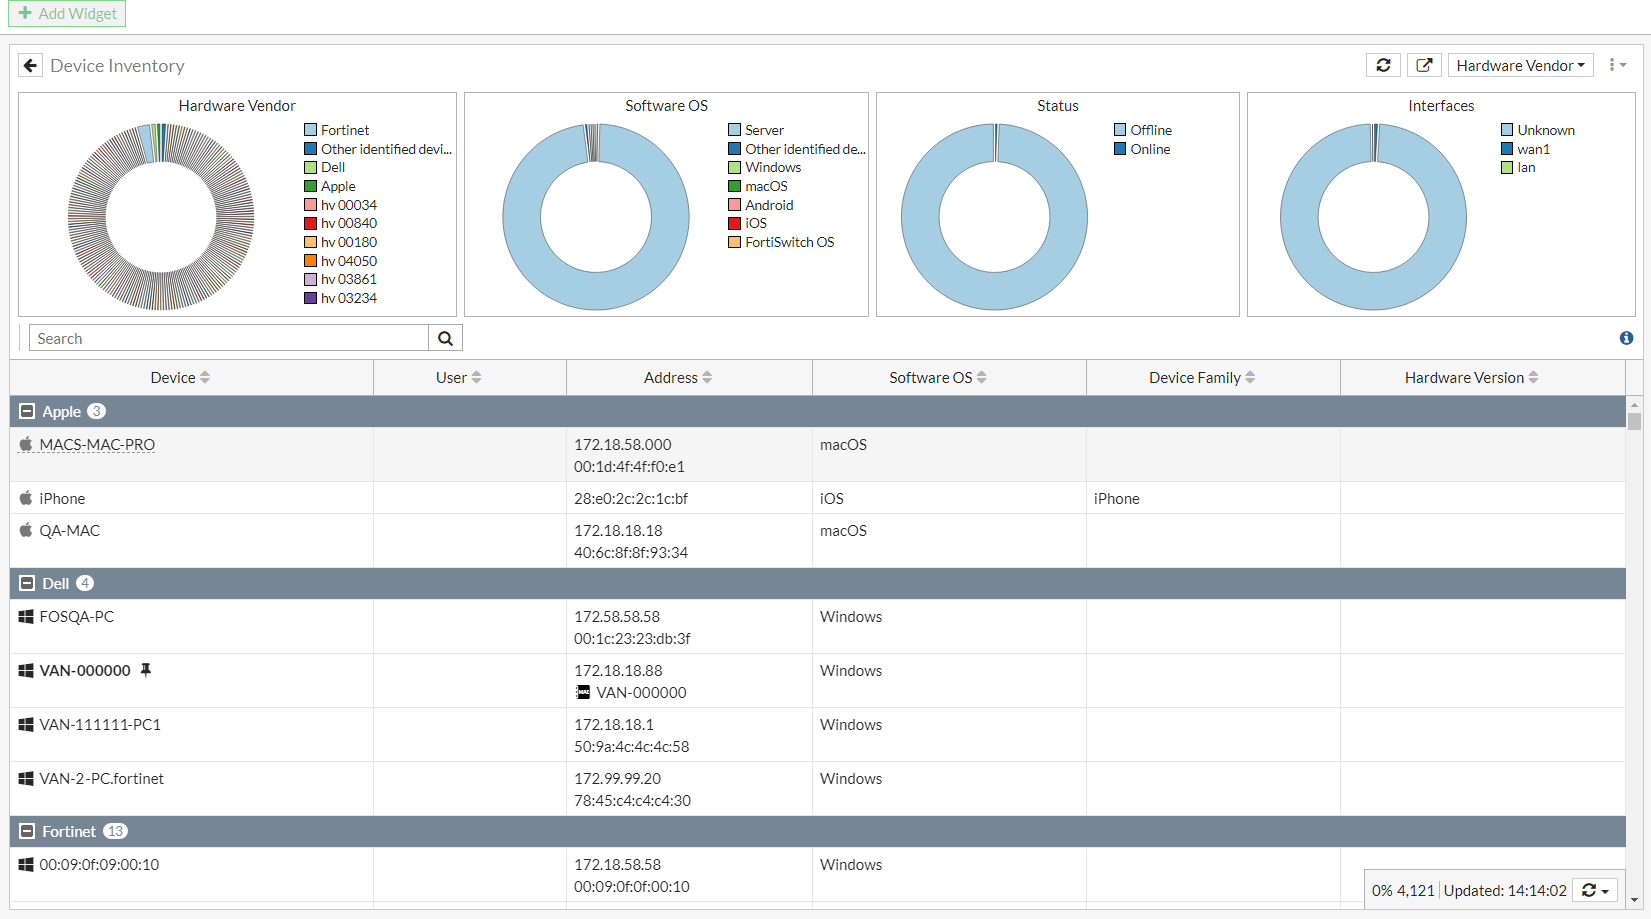Sort by the Address column header

(678, 378)
